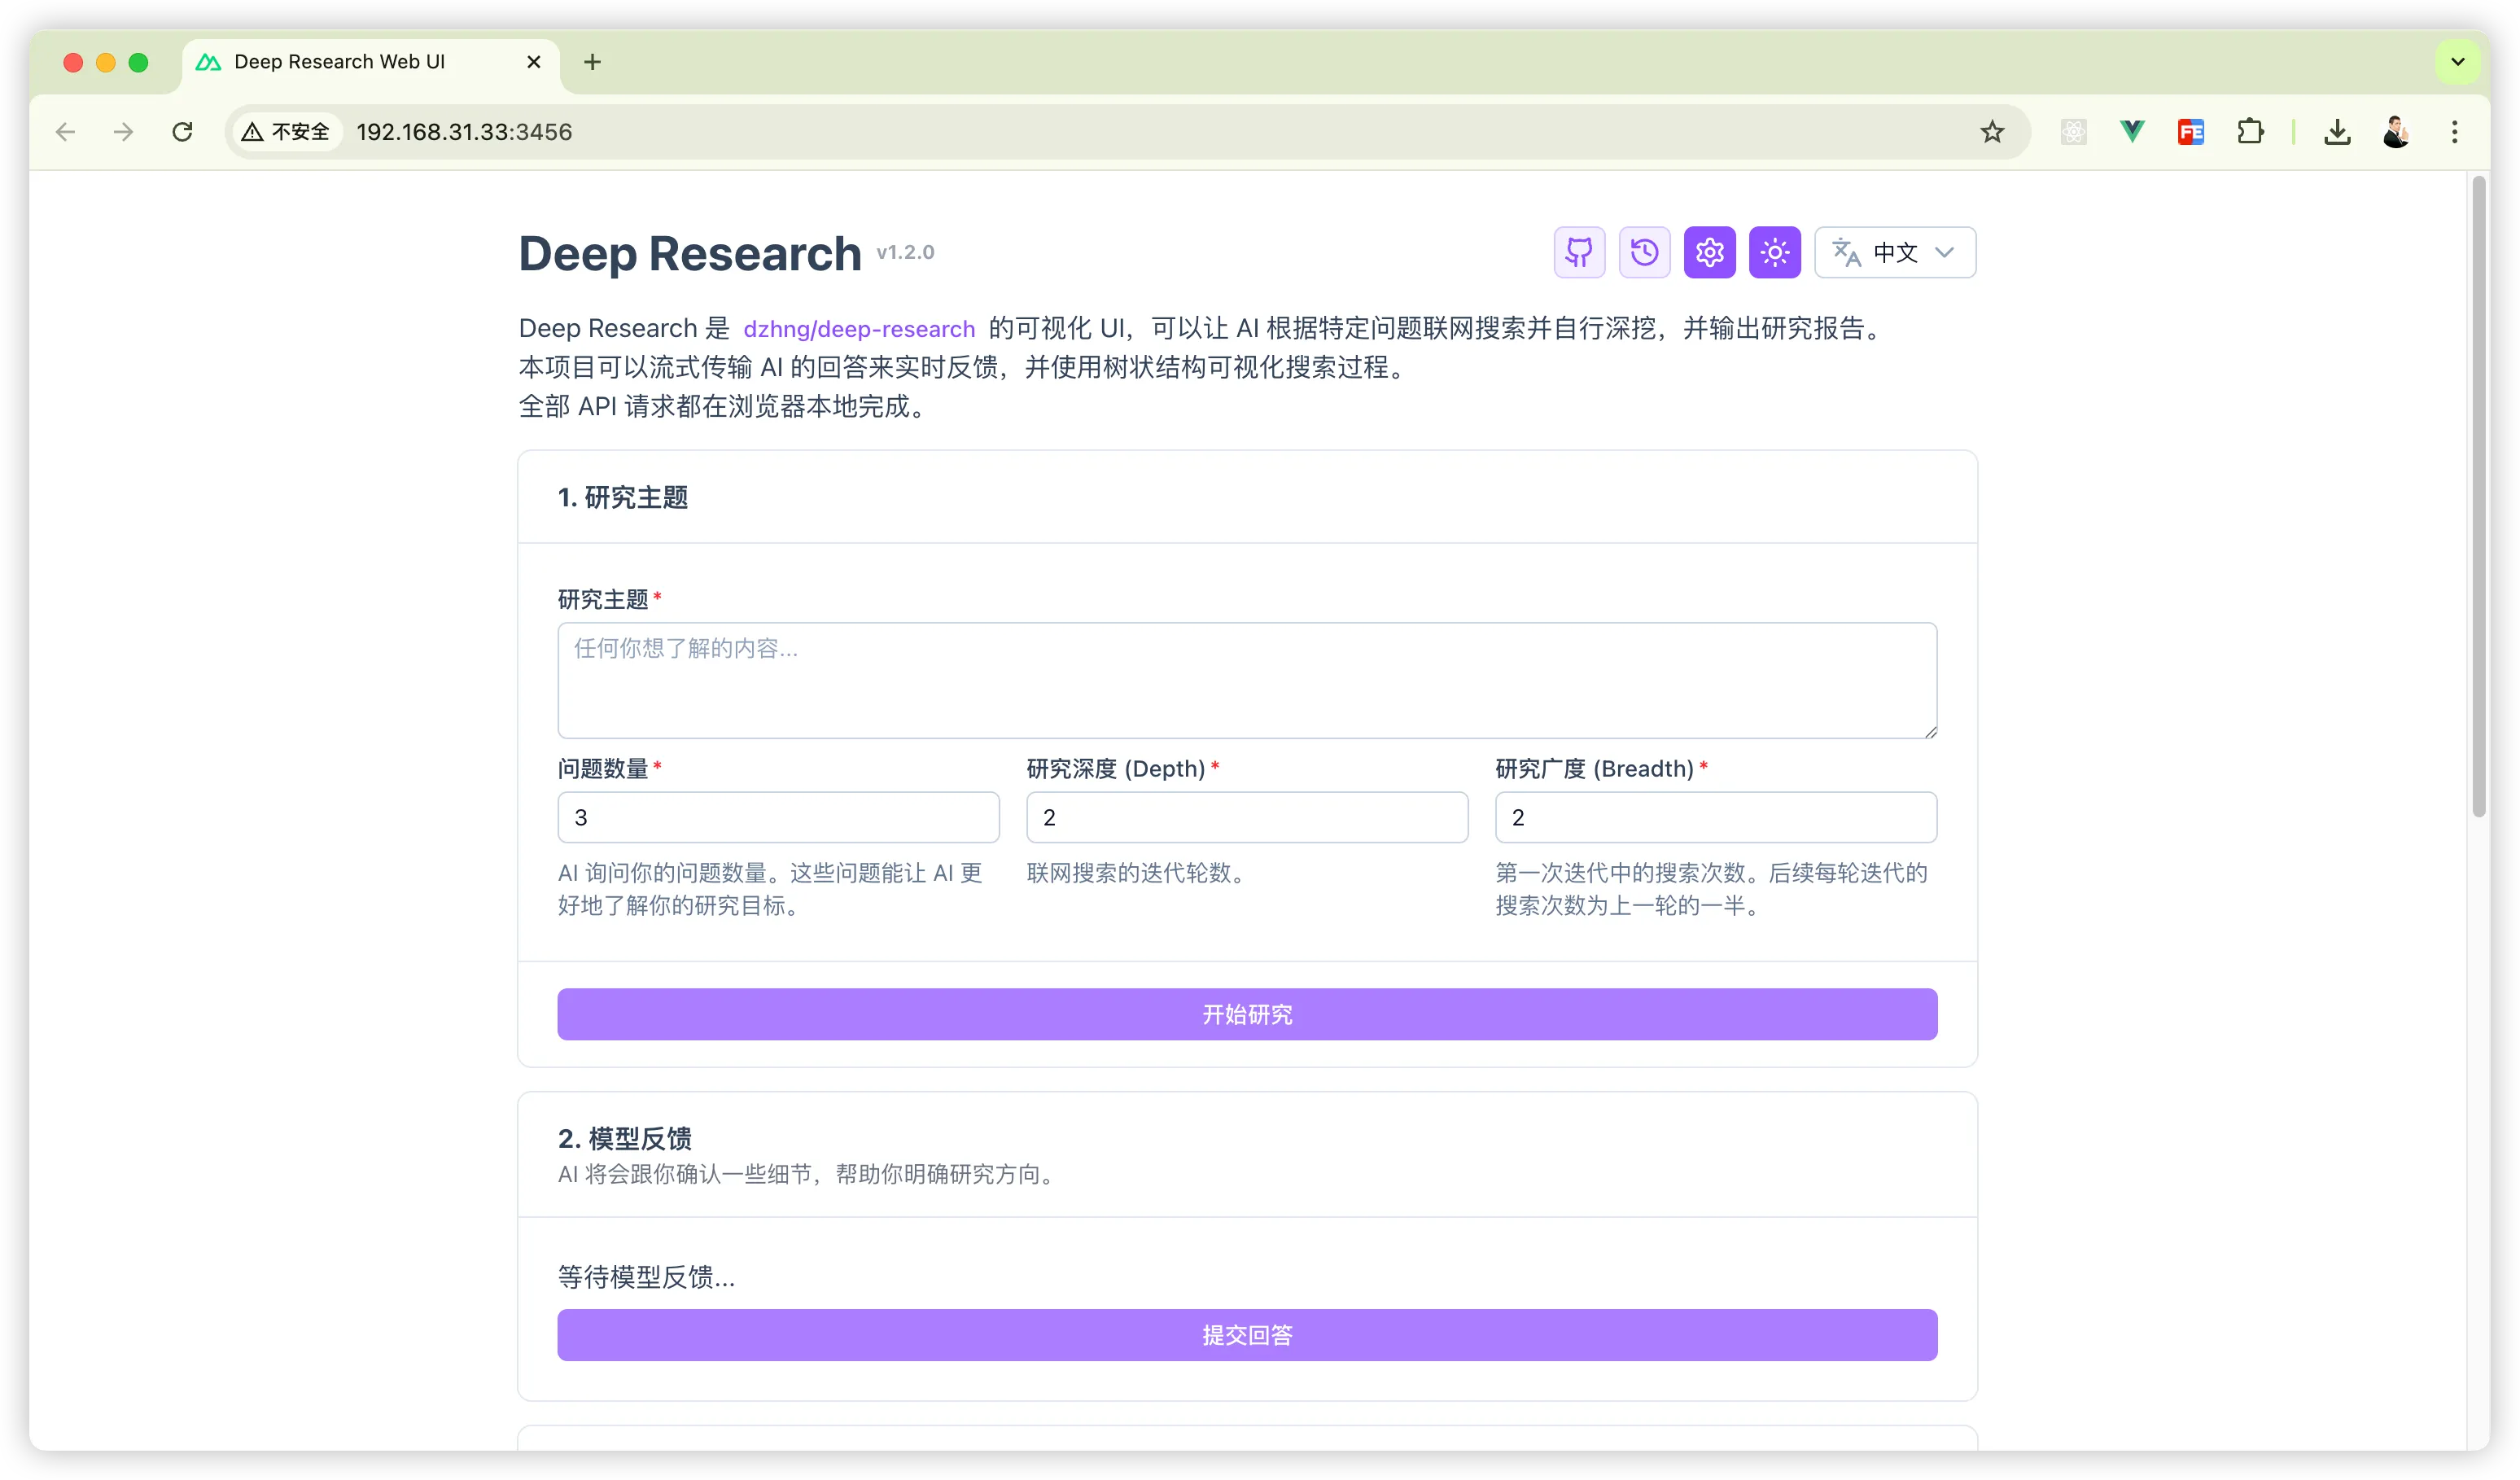Screen dimensions: 2520x1480
Task: Open the settings gear button
Action: pos(1709,252)
